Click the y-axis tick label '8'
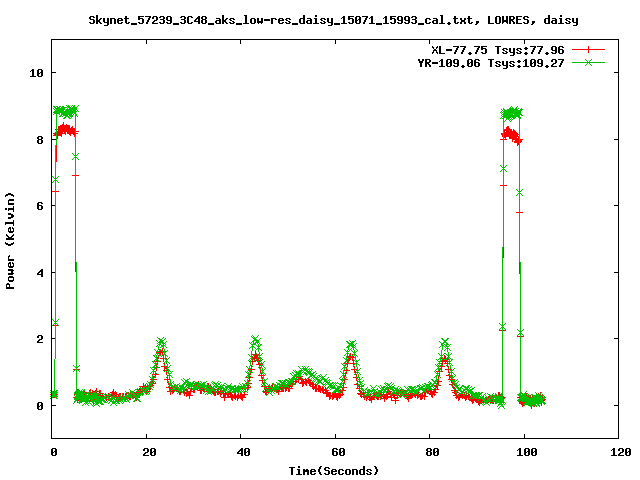 (x=40, y=140)
